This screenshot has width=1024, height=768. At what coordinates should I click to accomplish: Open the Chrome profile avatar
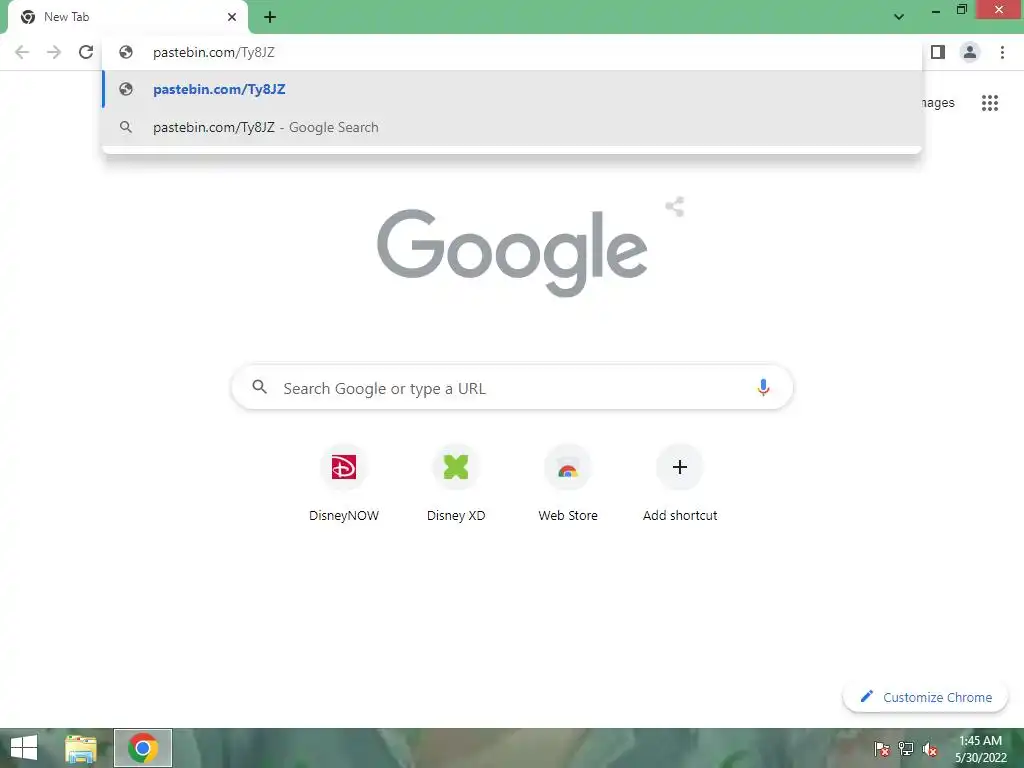pyautogui.click(x=970, y=52)
